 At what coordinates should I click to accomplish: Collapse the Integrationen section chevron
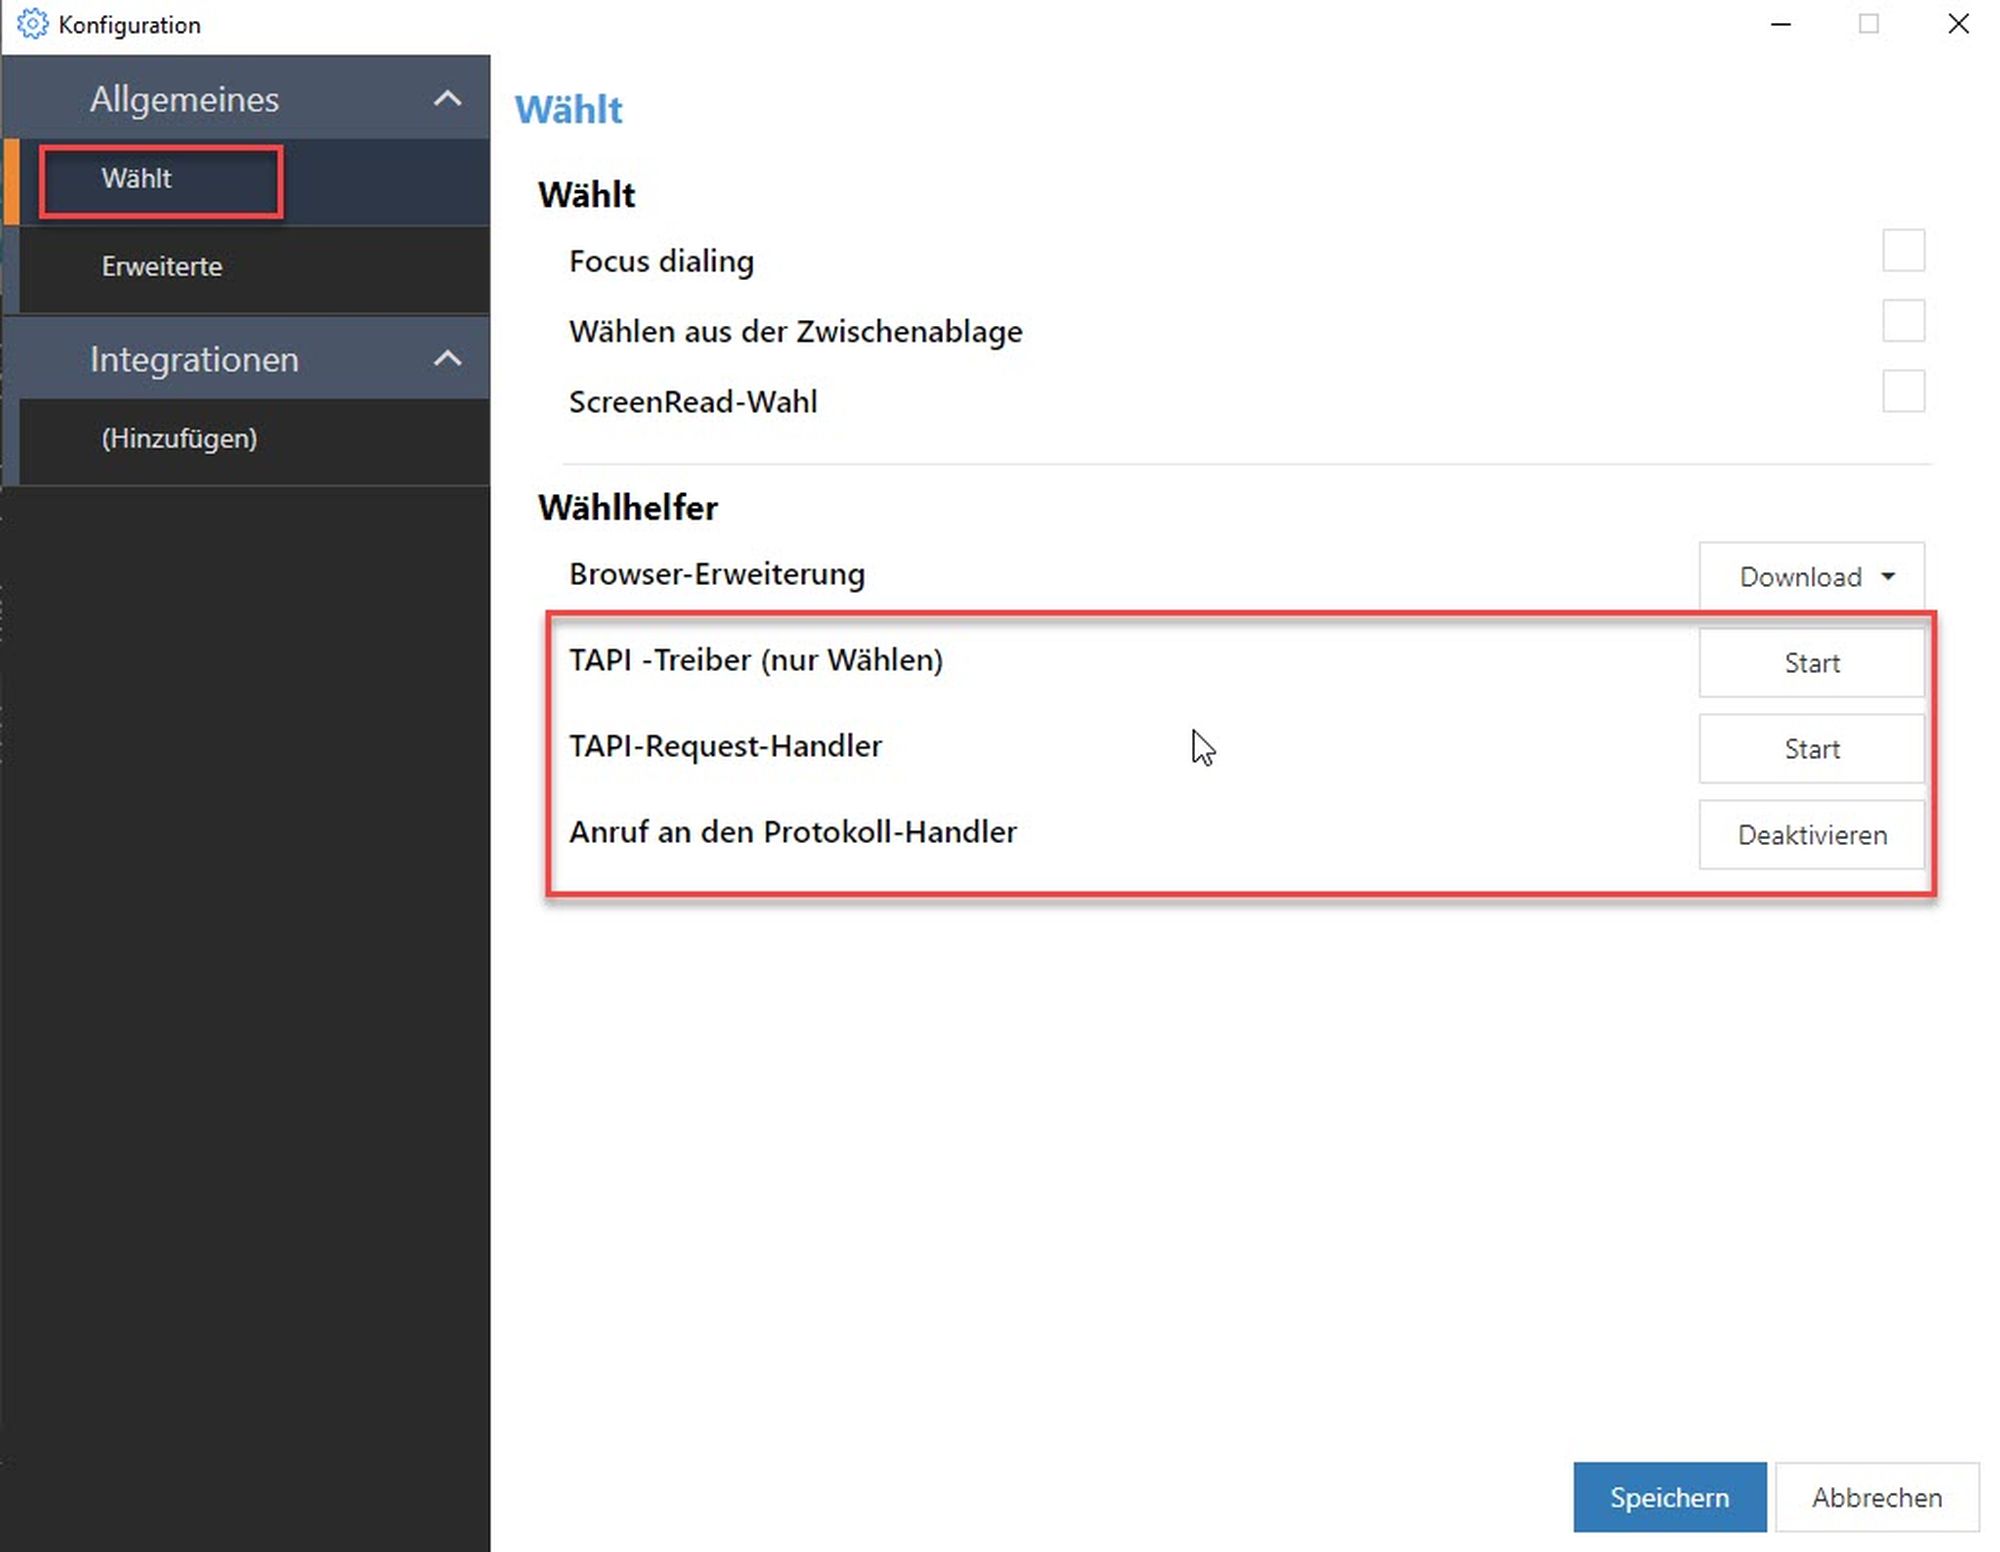[447, 358]
